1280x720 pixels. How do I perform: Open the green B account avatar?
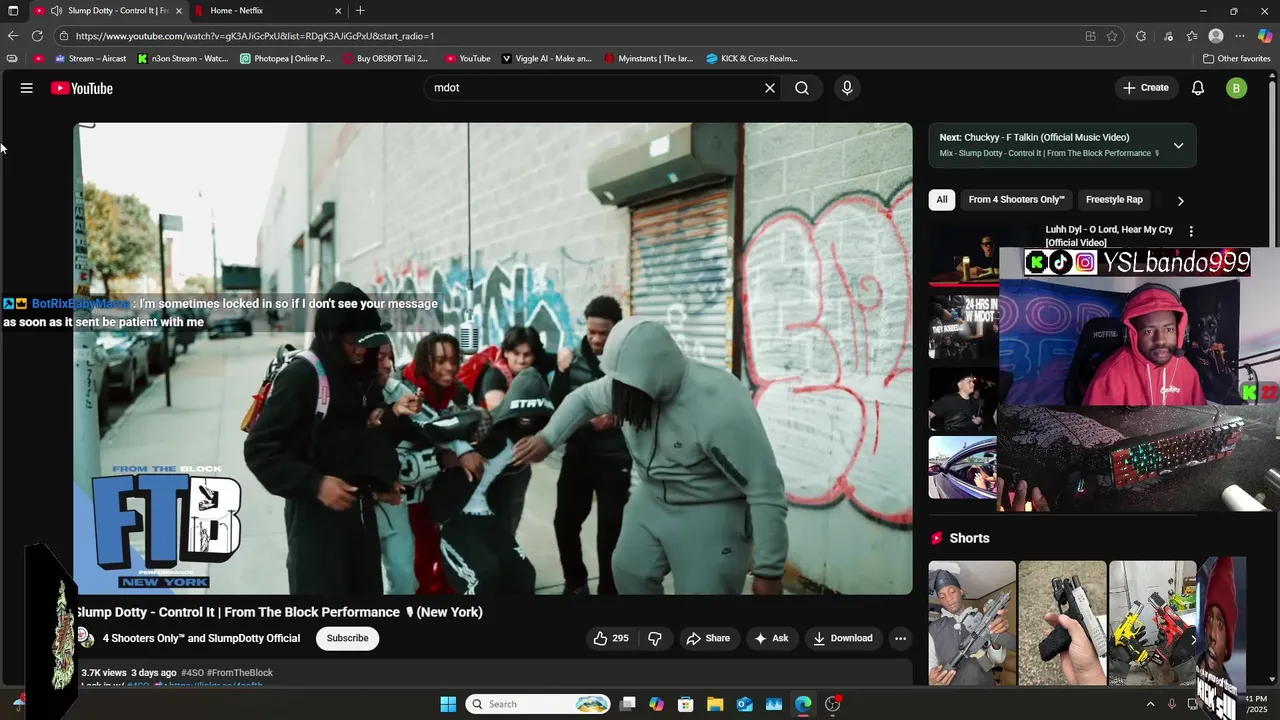pyautogui.click(x=1237, y=88)
